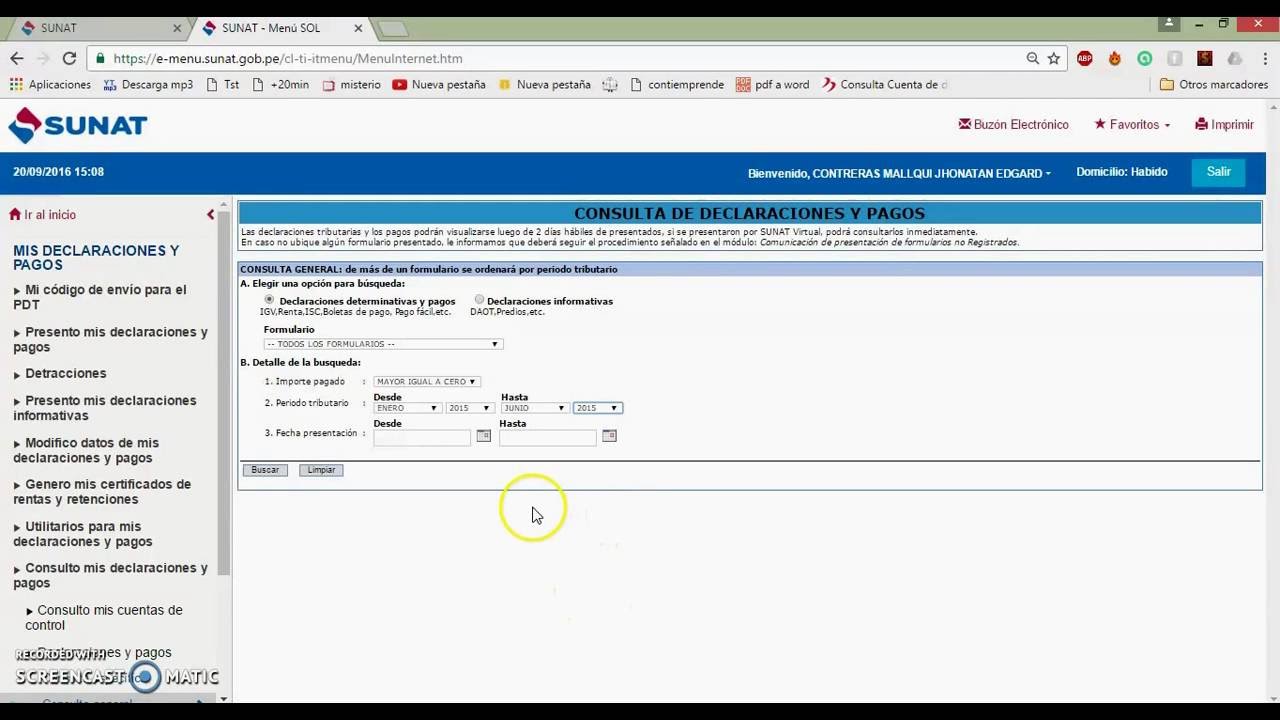Click the Buscar button
Screen dimensions: 1280x720
(265, 470)
